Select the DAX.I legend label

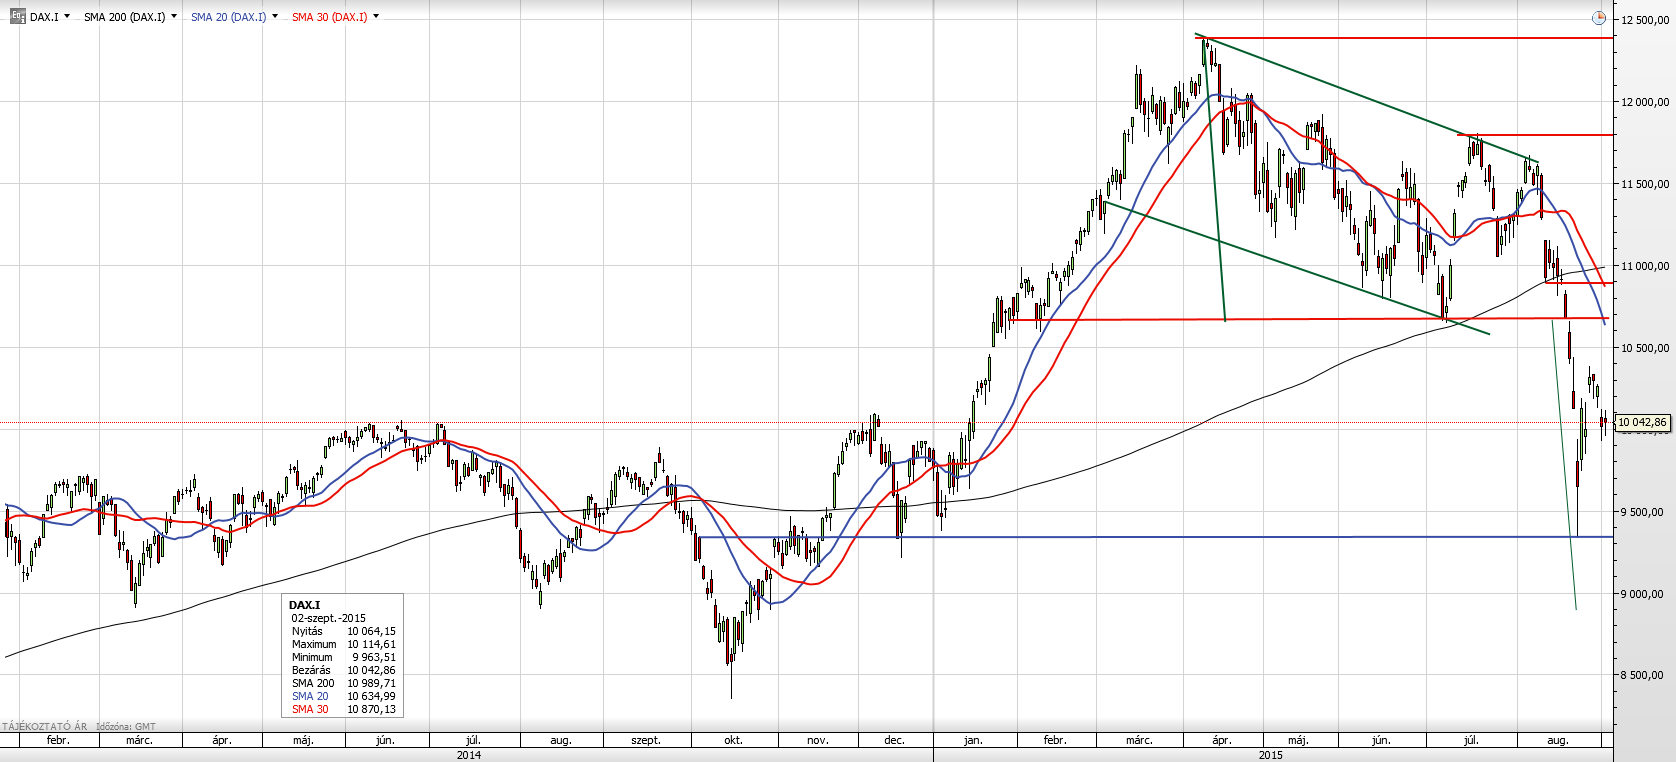click(44, 17)
